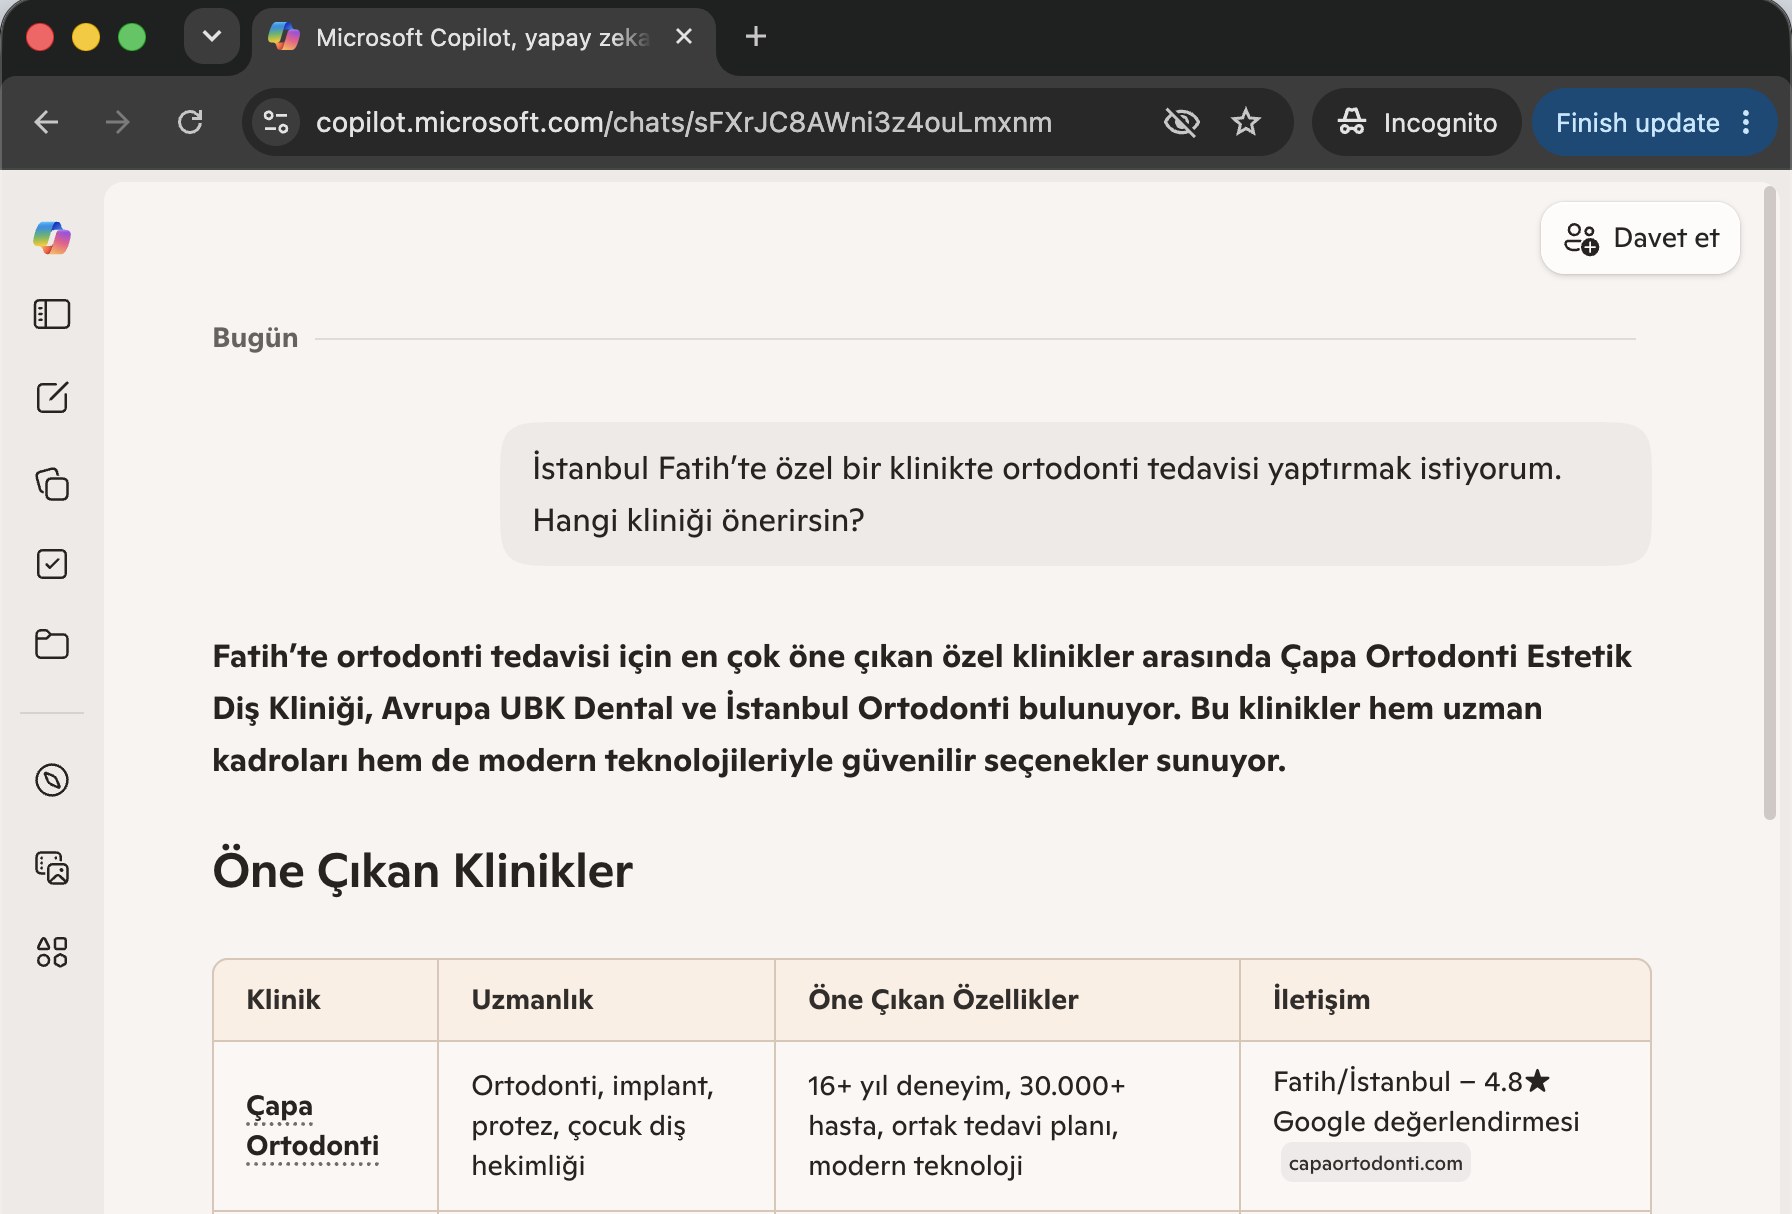Click the user's question message bubble
The height and width of the screenshot is (1214, 1792).
[x=1075, y=494]
